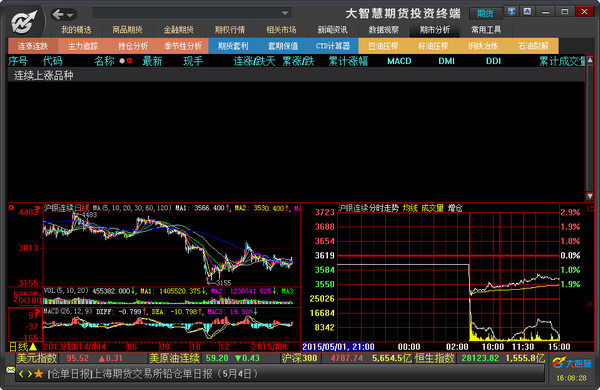Switch to the 持仓分析 tab
Viewport: 600px width, 390px height.
tap(133, 46)
